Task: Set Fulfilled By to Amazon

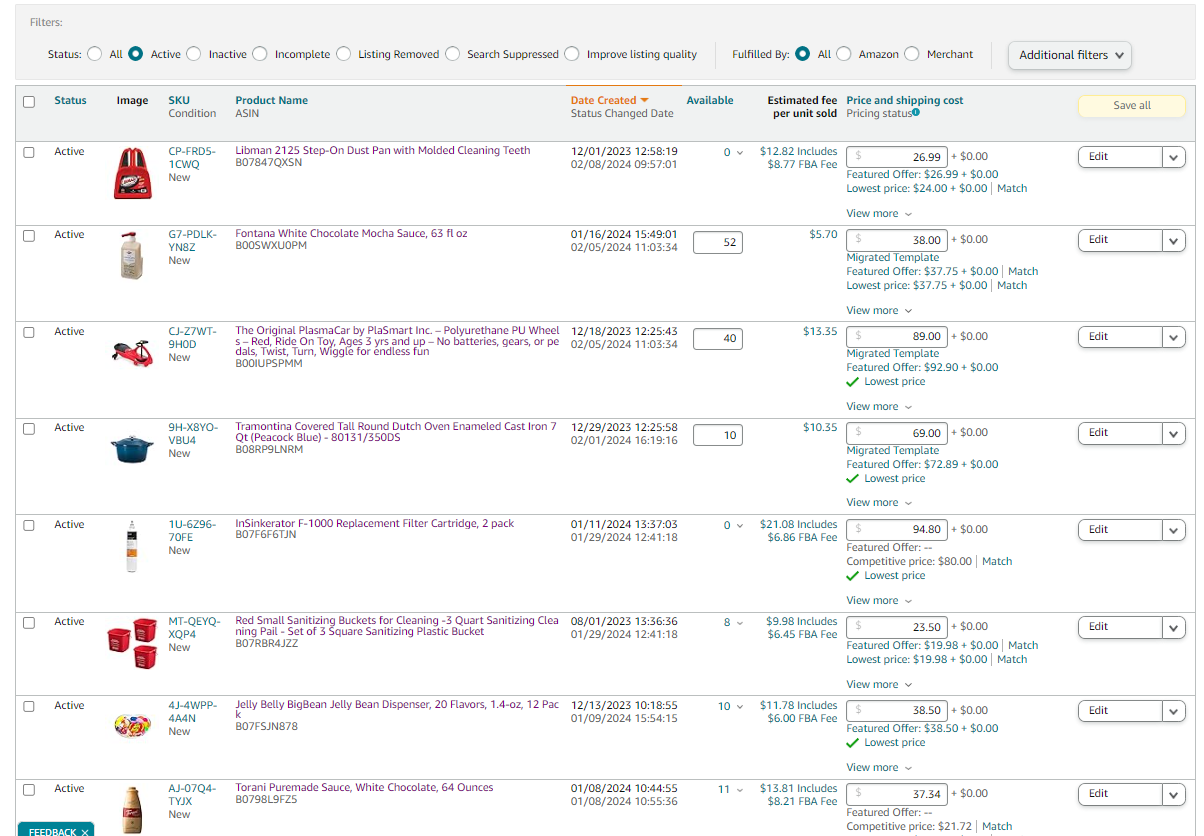Action: [844, 54]
